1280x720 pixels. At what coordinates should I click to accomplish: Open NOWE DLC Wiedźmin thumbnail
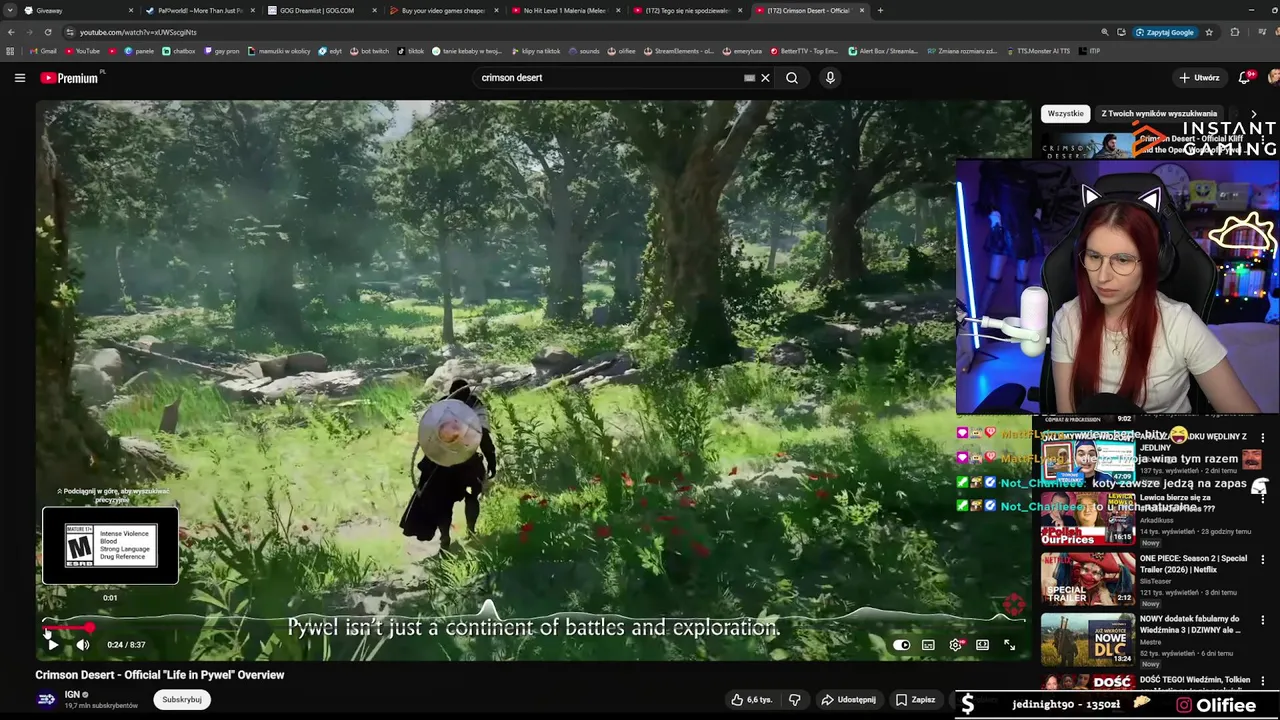1088,639
